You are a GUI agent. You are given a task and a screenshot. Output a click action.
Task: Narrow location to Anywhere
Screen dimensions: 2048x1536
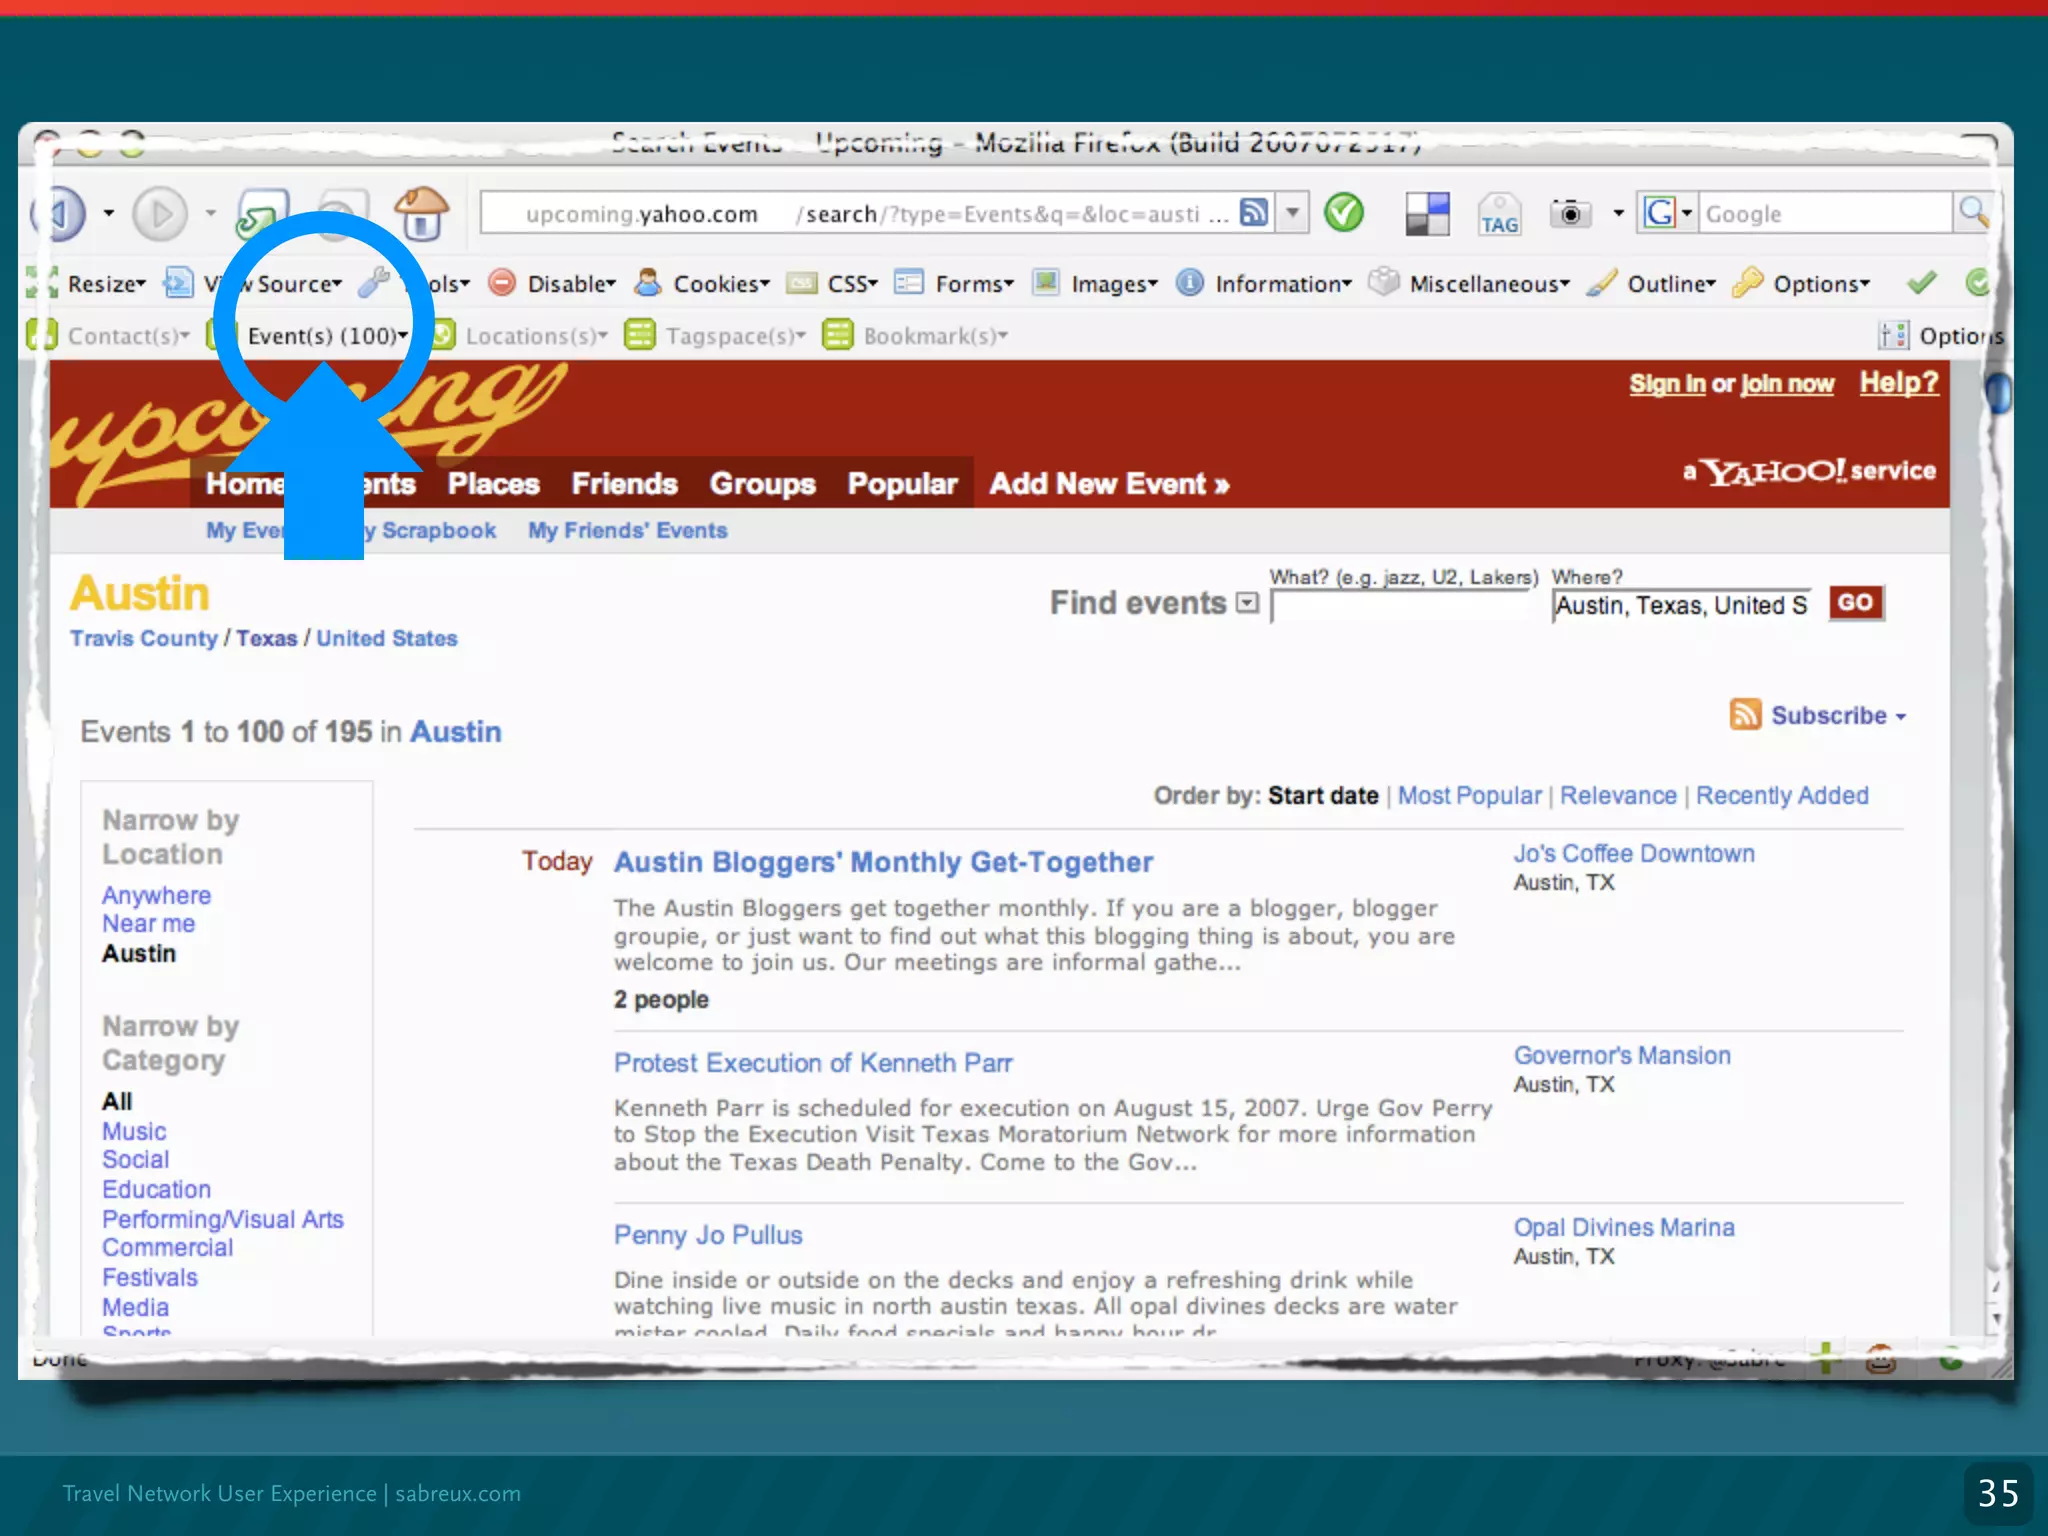[156, 895]
